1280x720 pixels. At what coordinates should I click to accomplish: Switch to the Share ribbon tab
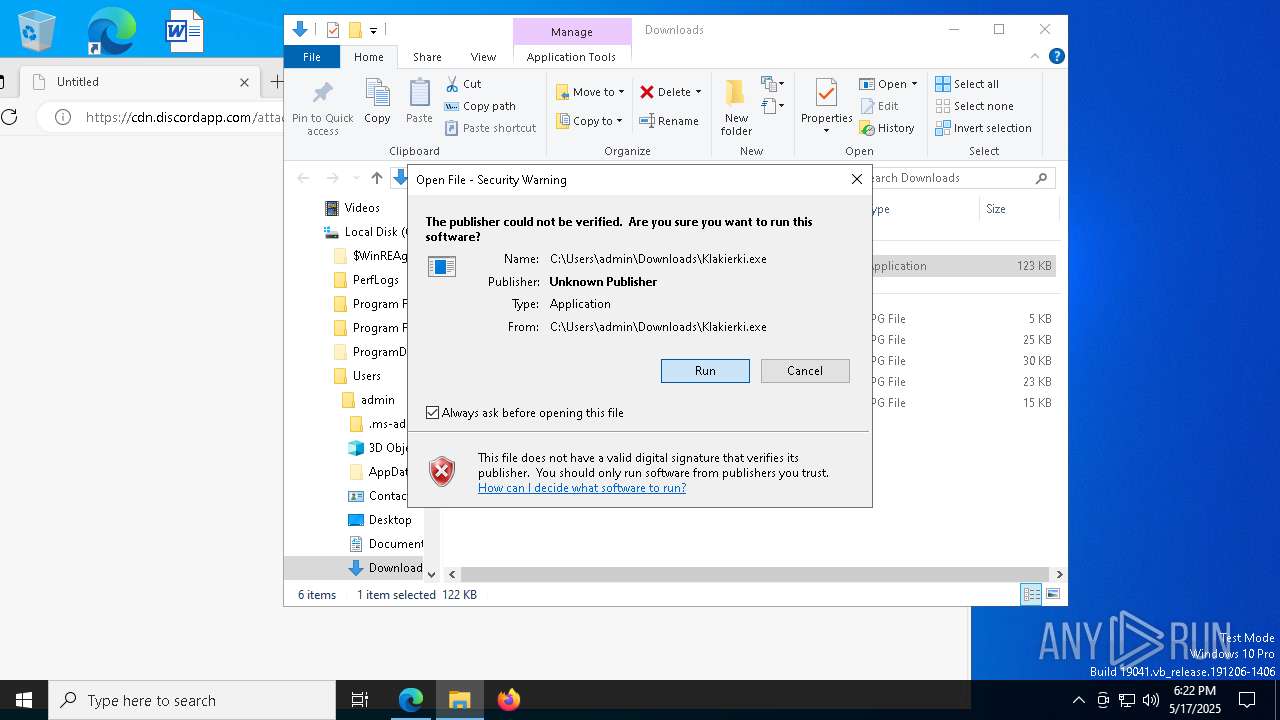tap(427, 57)
